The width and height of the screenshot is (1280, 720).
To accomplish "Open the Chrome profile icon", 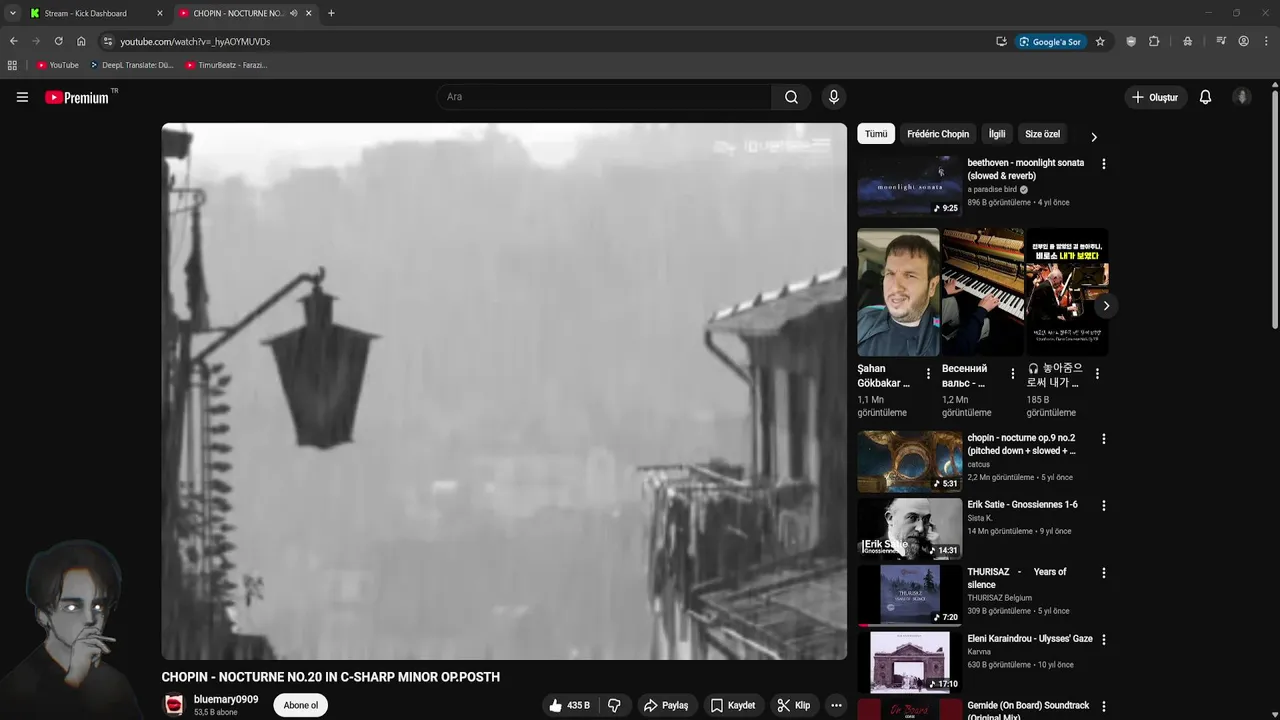I will [x=1243, y=41].
